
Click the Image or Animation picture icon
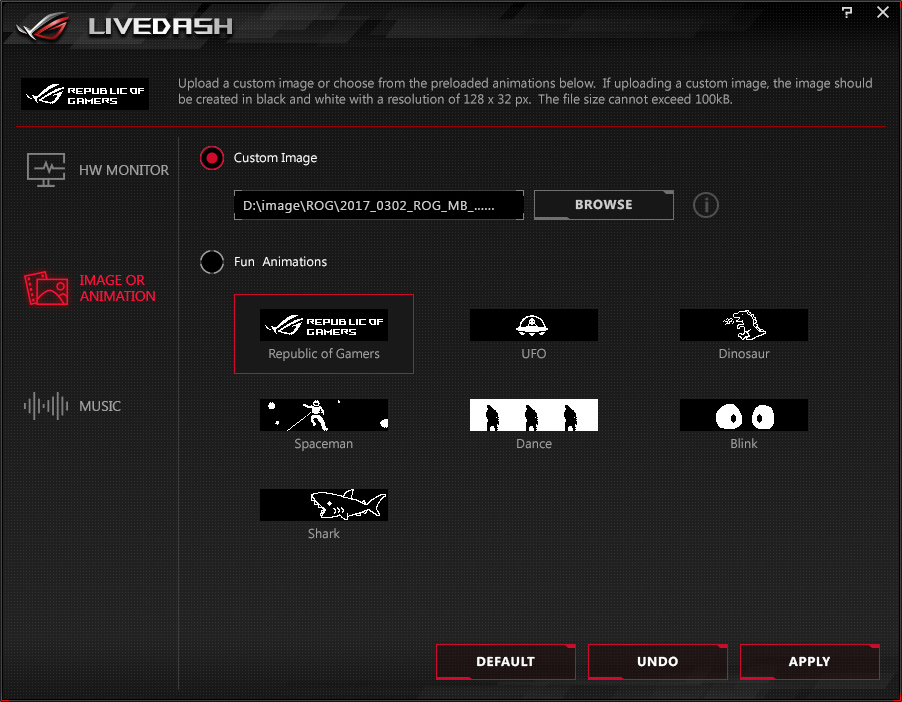[46, 288]
